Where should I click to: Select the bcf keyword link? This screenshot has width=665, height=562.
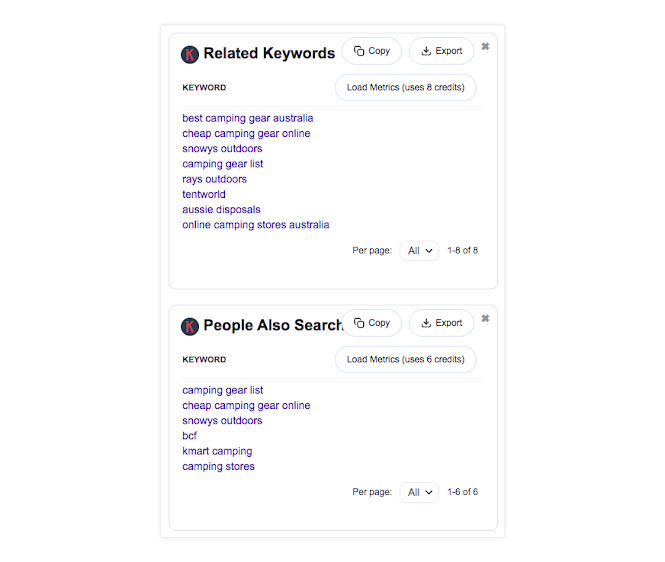[x=190, y=436]
